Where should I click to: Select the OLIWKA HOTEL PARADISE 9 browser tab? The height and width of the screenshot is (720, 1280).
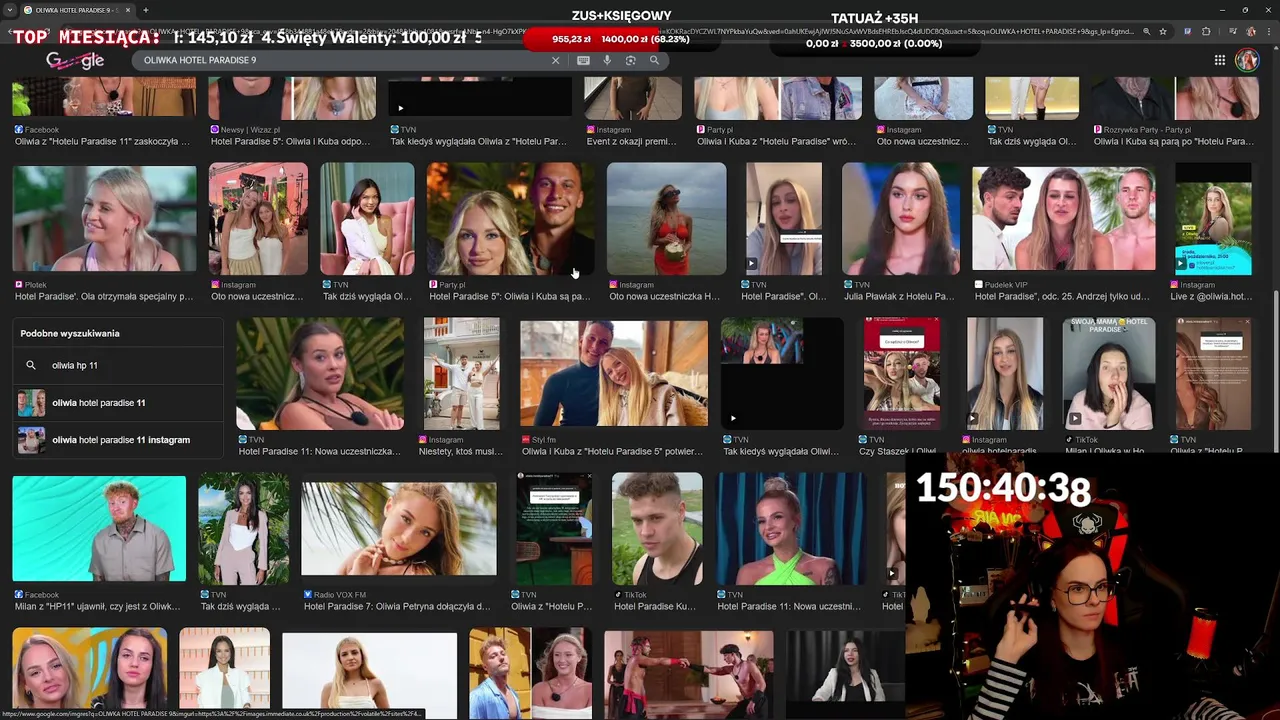[75, 10]
